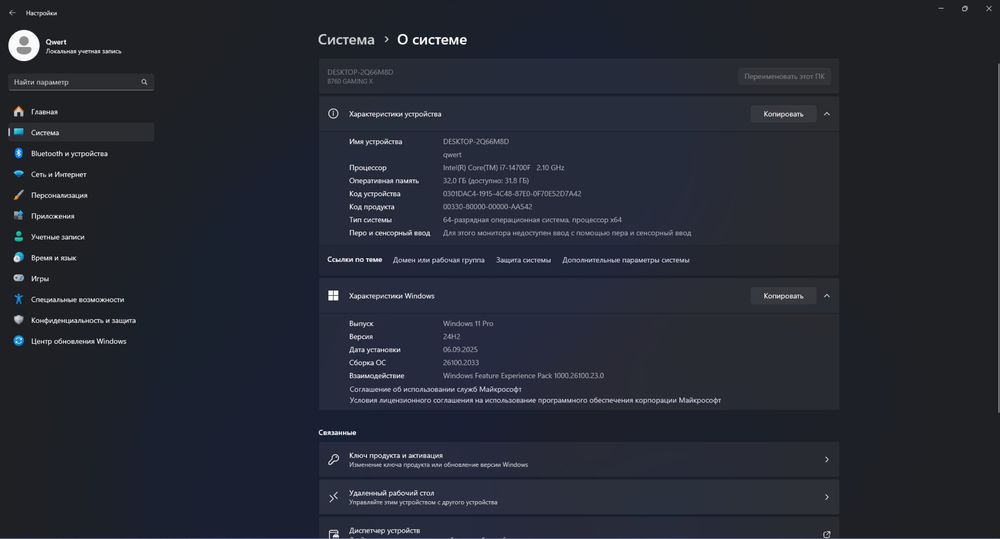
Task: Click the Конфиденциальность shield icon
Action: [18, 320]
